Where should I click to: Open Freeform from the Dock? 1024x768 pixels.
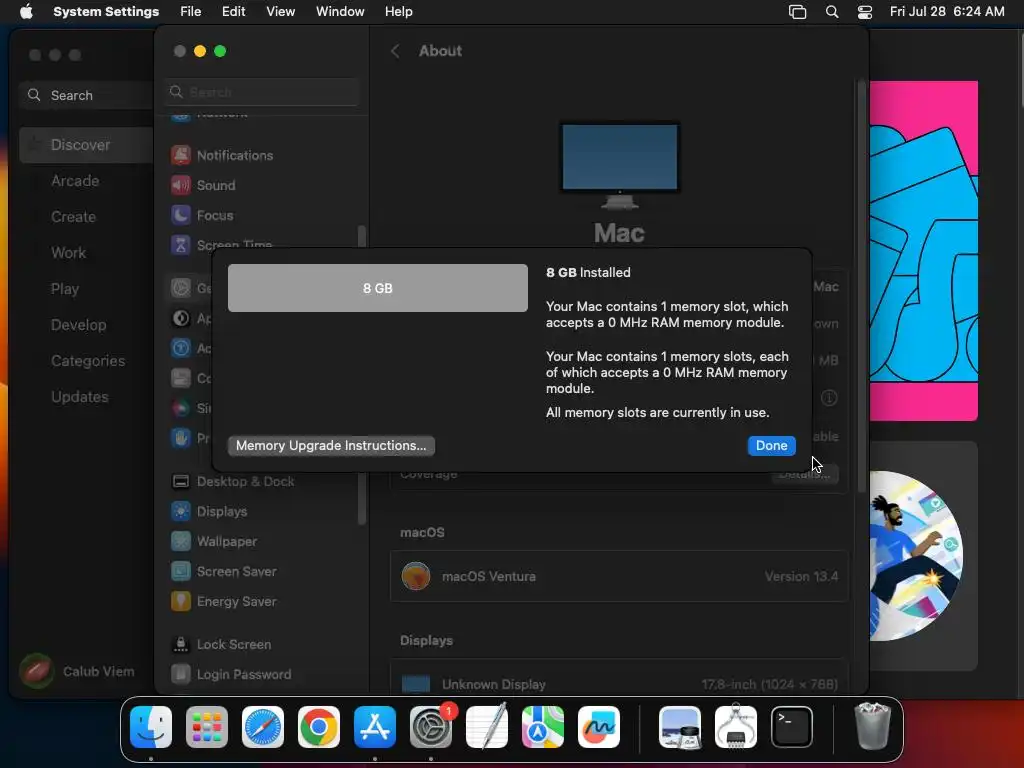click(599, 727)
